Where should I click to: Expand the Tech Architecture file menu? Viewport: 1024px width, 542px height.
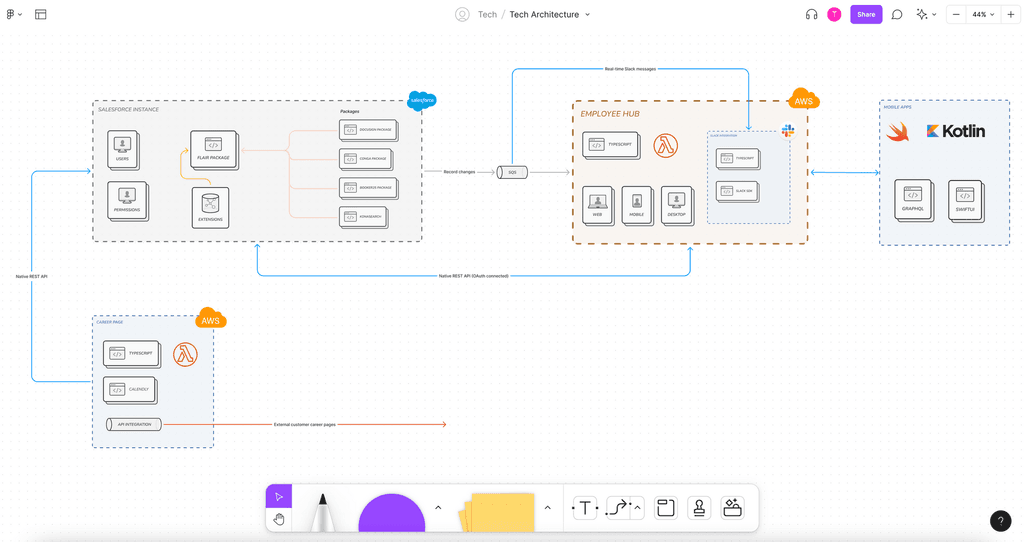click(x=587, y=14)
